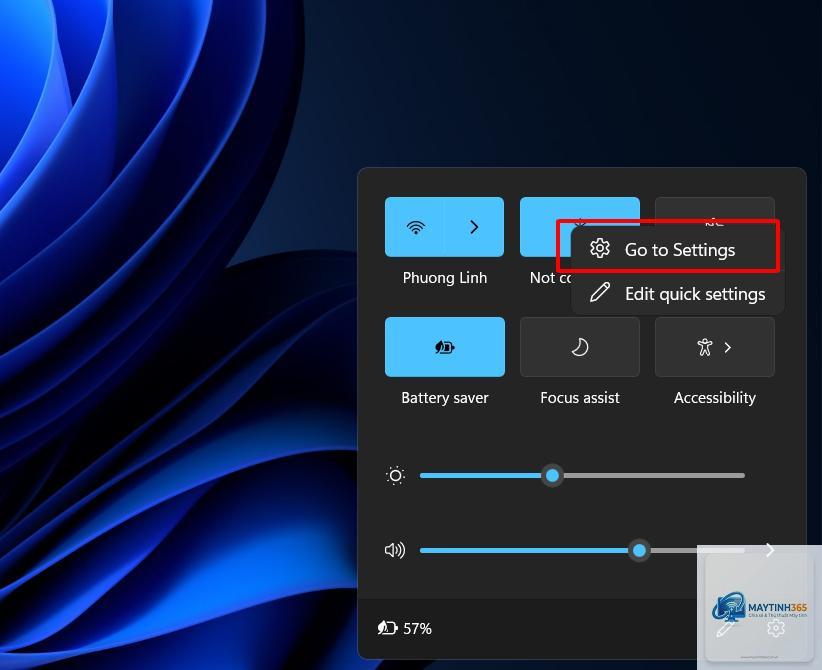
Task: Choose Go to Settings in the context menu
Action: pyautogui.click(x=677, y=250)
